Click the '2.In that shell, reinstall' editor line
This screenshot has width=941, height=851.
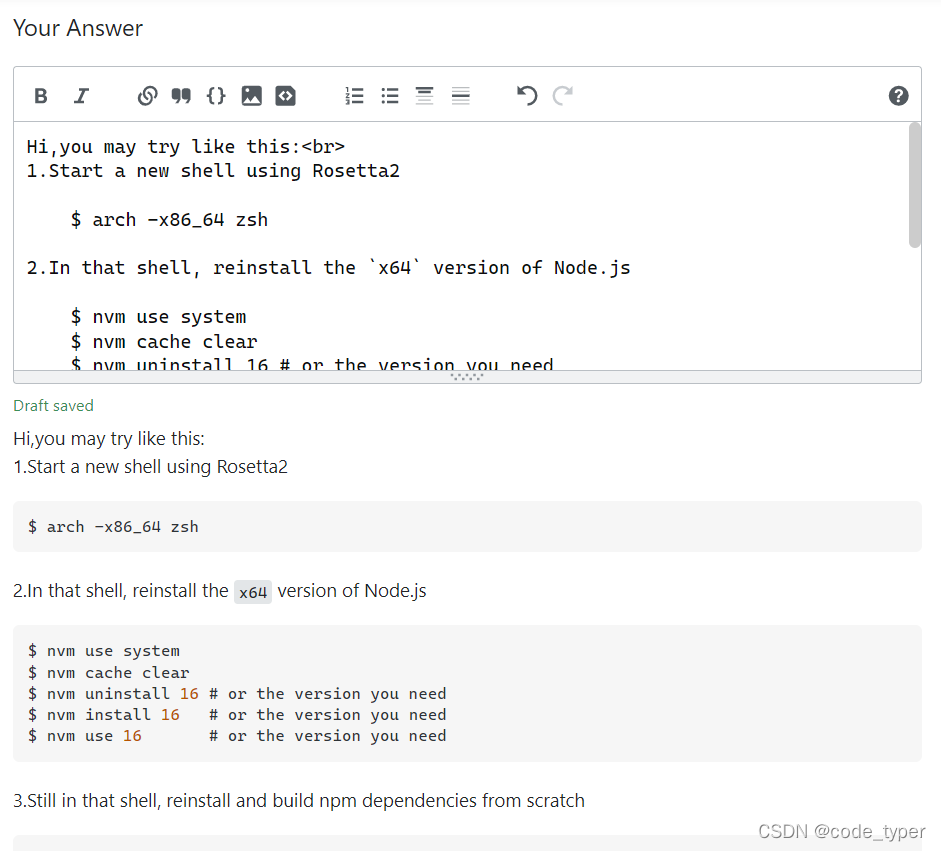pyautogui.click(x=328, y=268)
